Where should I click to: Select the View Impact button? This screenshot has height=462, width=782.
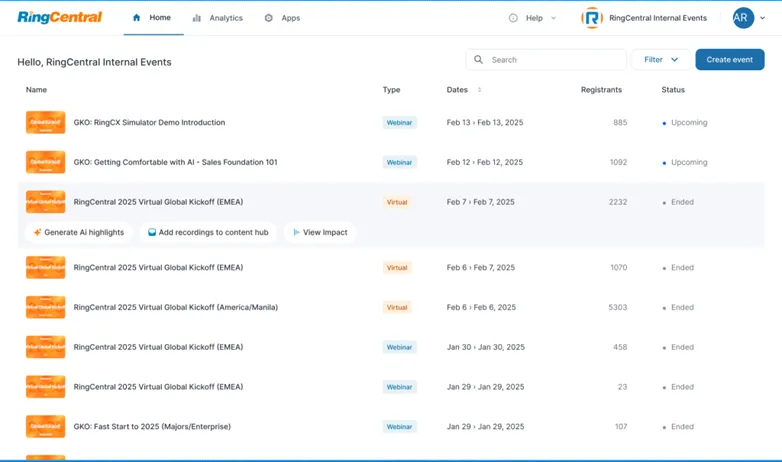point(320,232)
